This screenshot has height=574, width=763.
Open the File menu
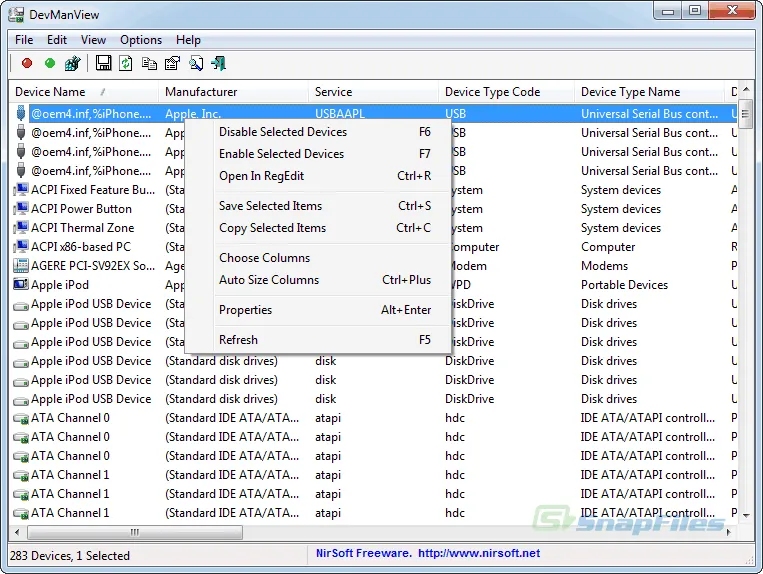coord(24,40)
